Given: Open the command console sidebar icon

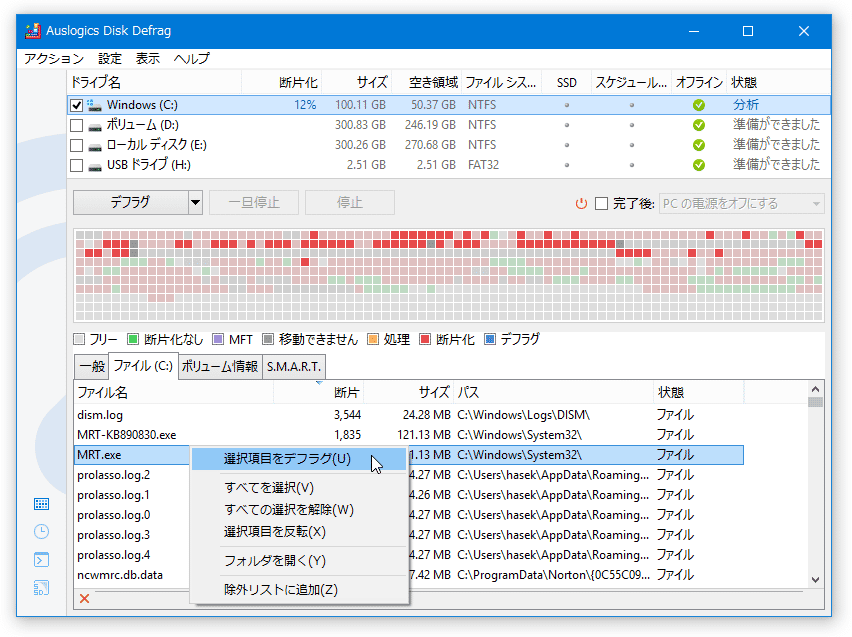Looking at the screenshot, I should (x=41, y=560).
